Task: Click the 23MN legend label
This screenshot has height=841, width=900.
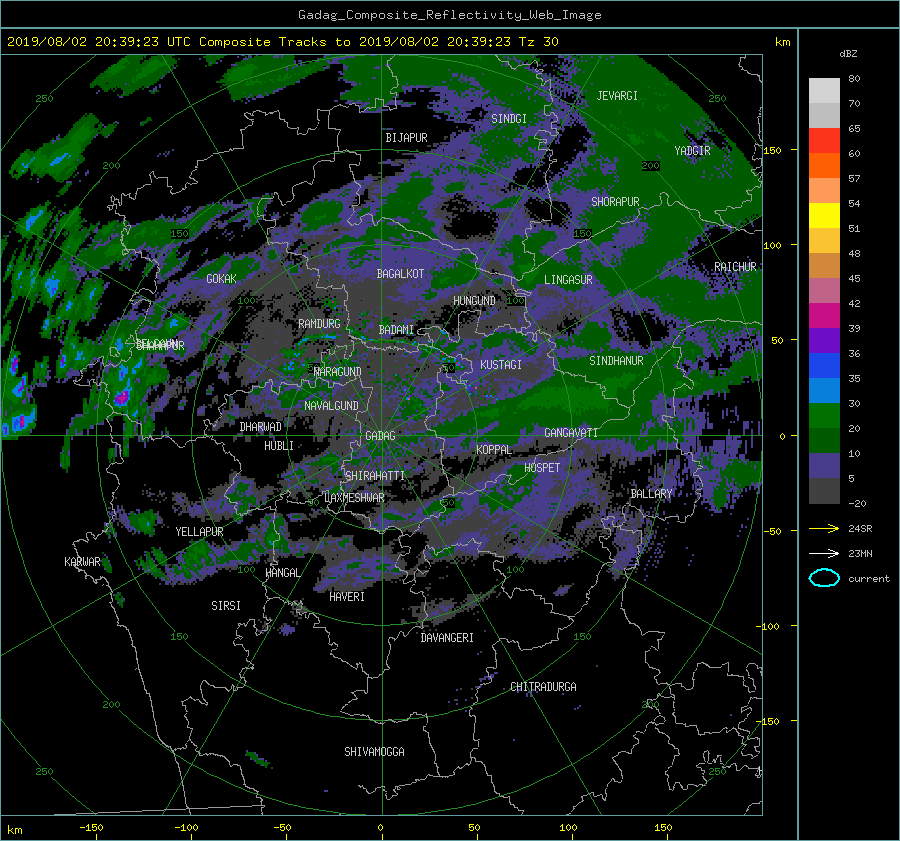Action: point(860,553)
